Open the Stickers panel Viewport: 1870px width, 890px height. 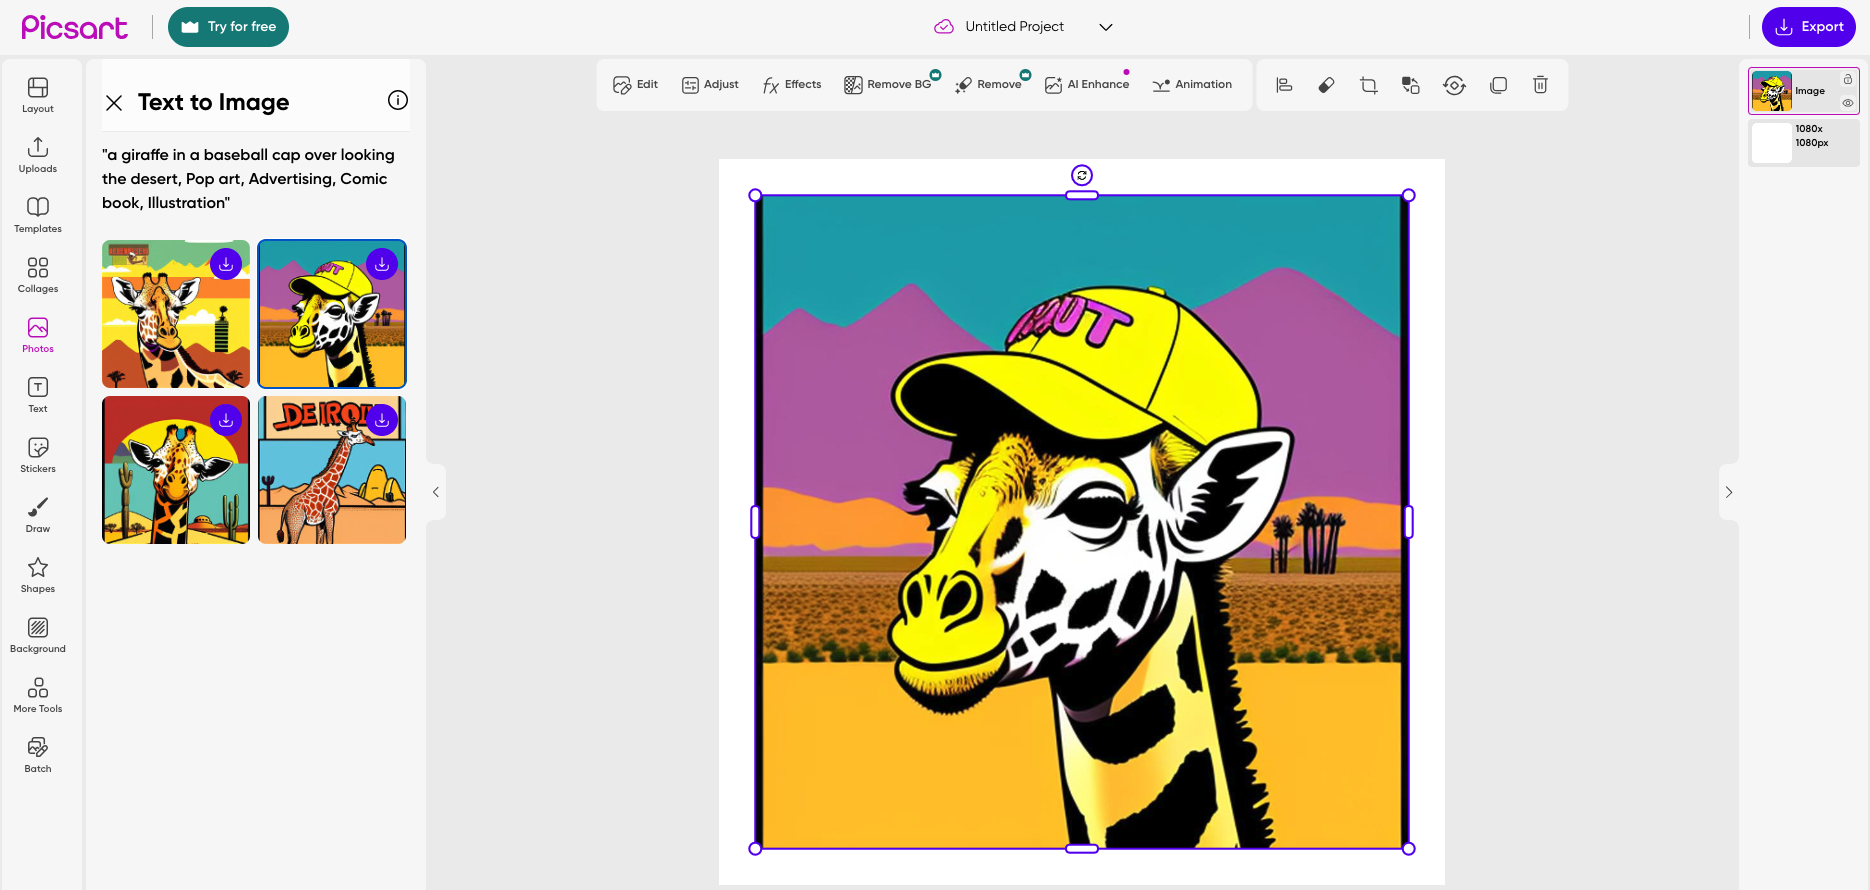[38, 455]
